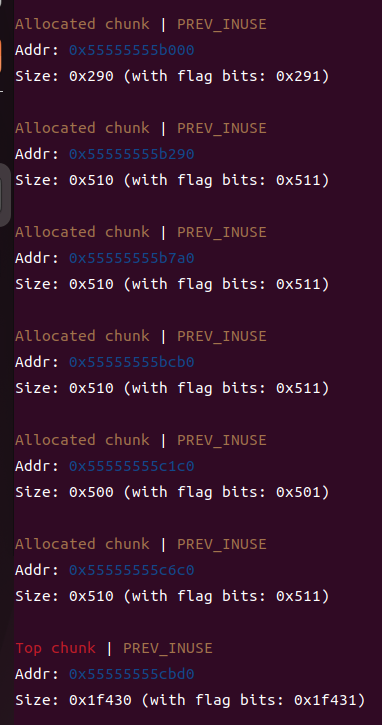Click the gray dock item at left edge
382x725 pixels.
pos(5,195)
